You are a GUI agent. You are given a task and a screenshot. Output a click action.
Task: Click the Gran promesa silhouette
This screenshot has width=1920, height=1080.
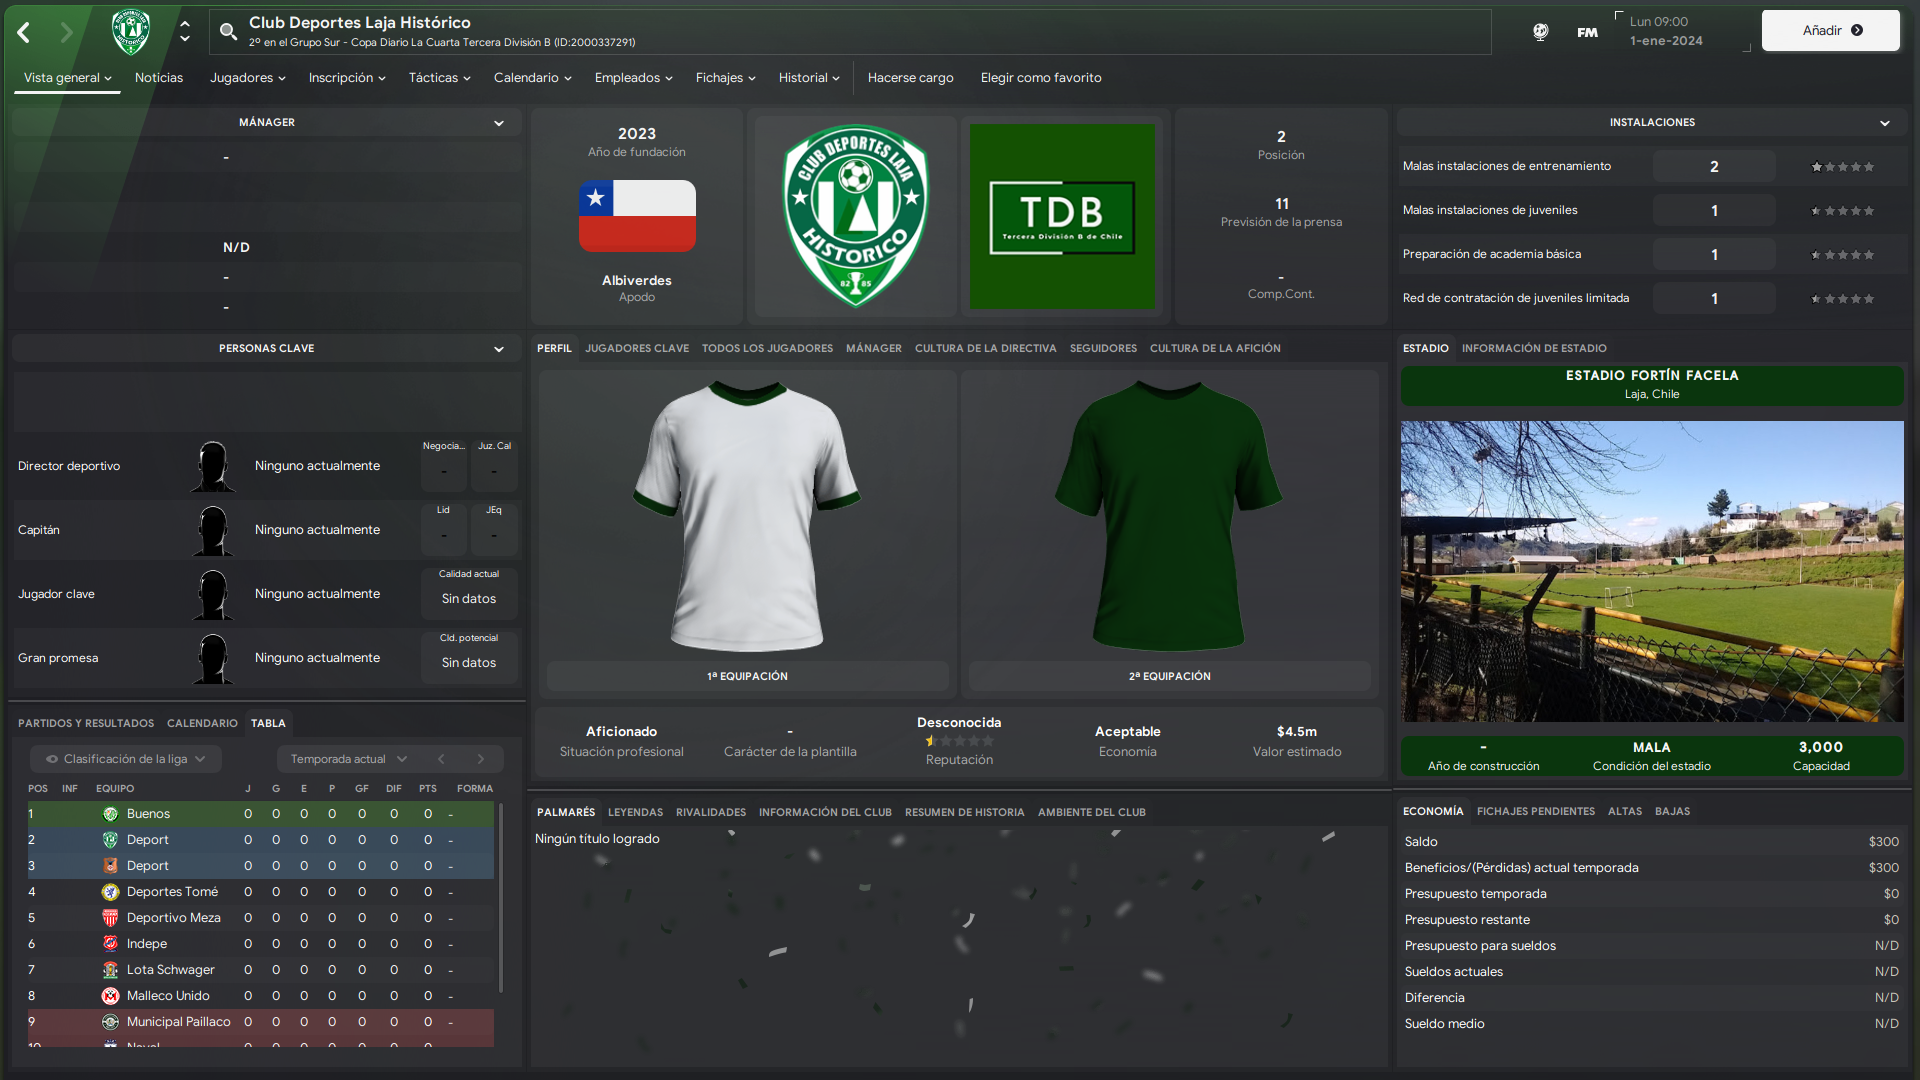[213, 658]
